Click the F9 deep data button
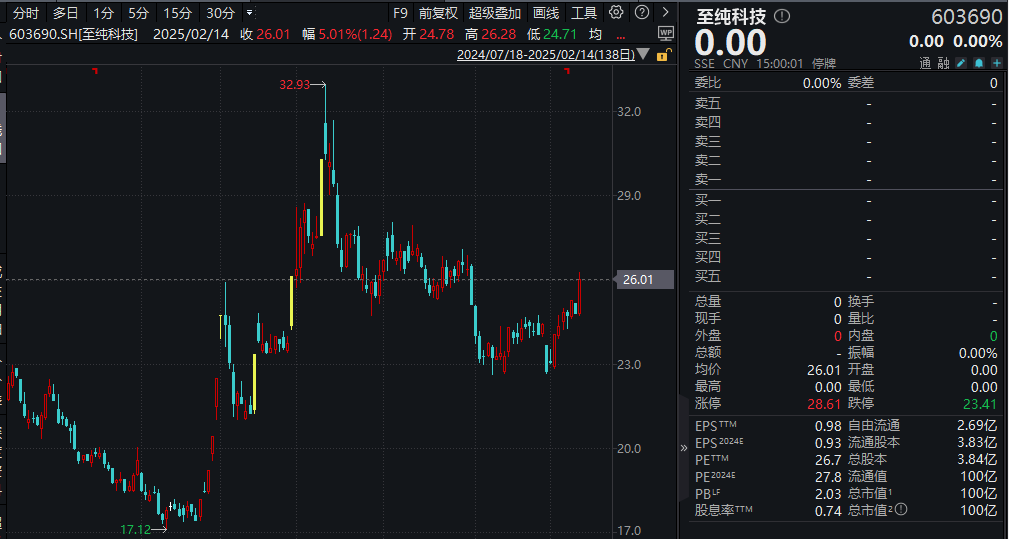The height and width of the screenshot is (539, 1009). [400, 13]
